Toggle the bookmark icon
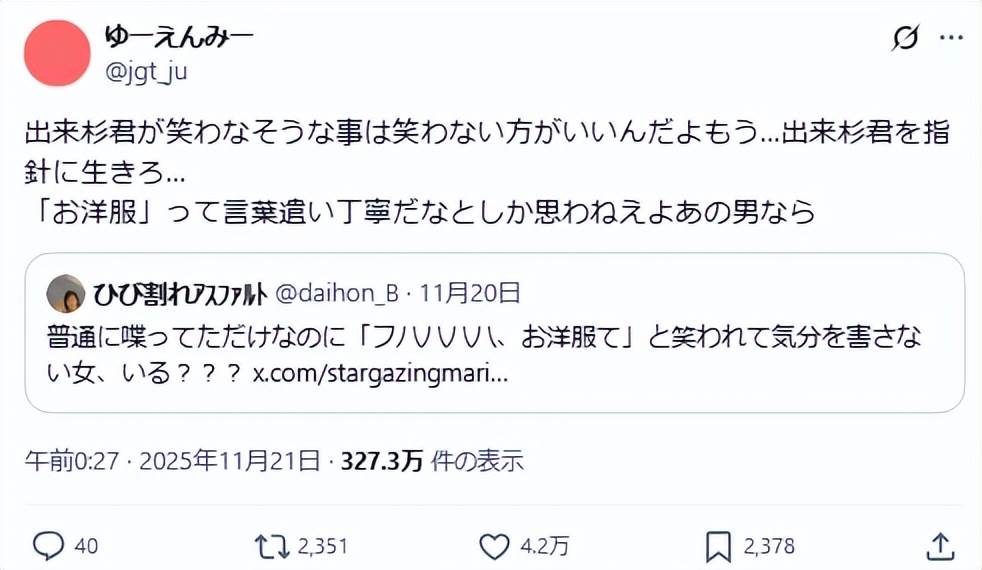Image resolution: width=982 pixels, height=570 pixels. [718, 545]
